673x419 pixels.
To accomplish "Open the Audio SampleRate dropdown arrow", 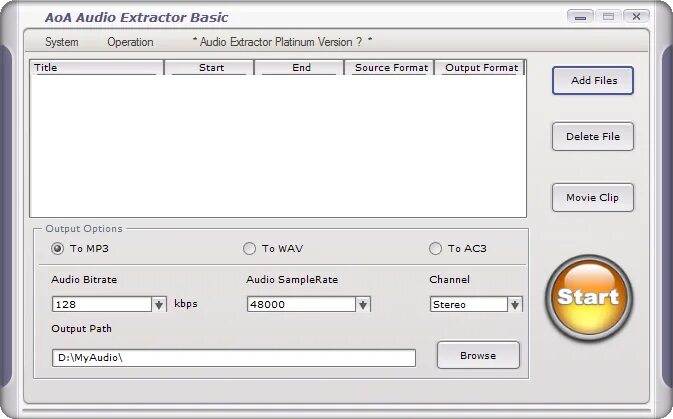I will point(363,304).
